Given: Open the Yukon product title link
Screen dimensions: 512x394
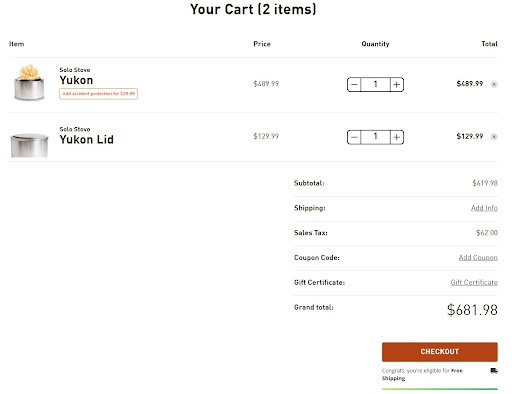Looking at the screenshot, I should click(x=76, y=80).
